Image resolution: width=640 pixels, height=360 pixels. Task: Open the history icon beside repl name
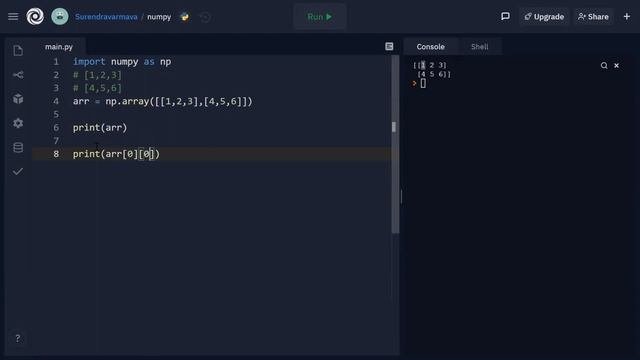click(205, 17)
